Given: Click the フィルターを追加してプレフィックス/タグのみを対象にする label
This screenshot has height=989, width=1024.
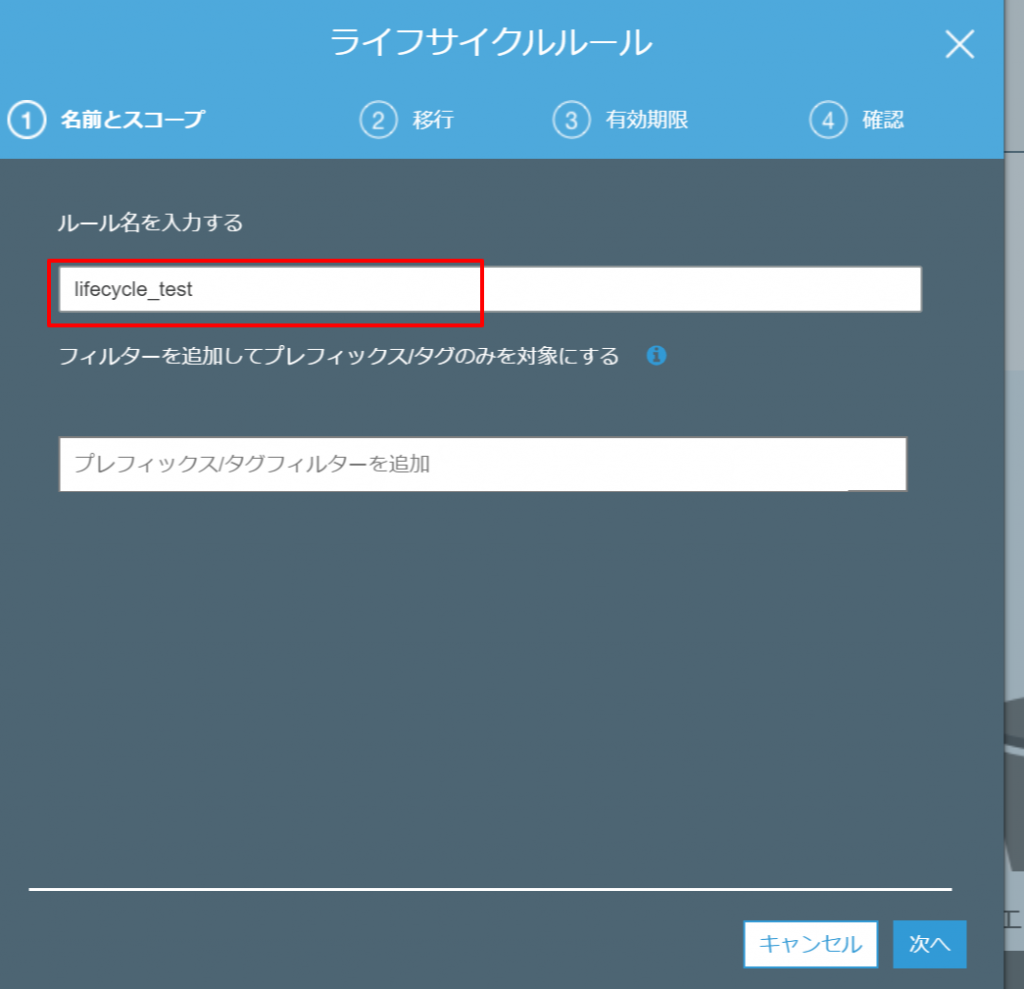Looking at the screenshot, I should [x=339, y=356].
